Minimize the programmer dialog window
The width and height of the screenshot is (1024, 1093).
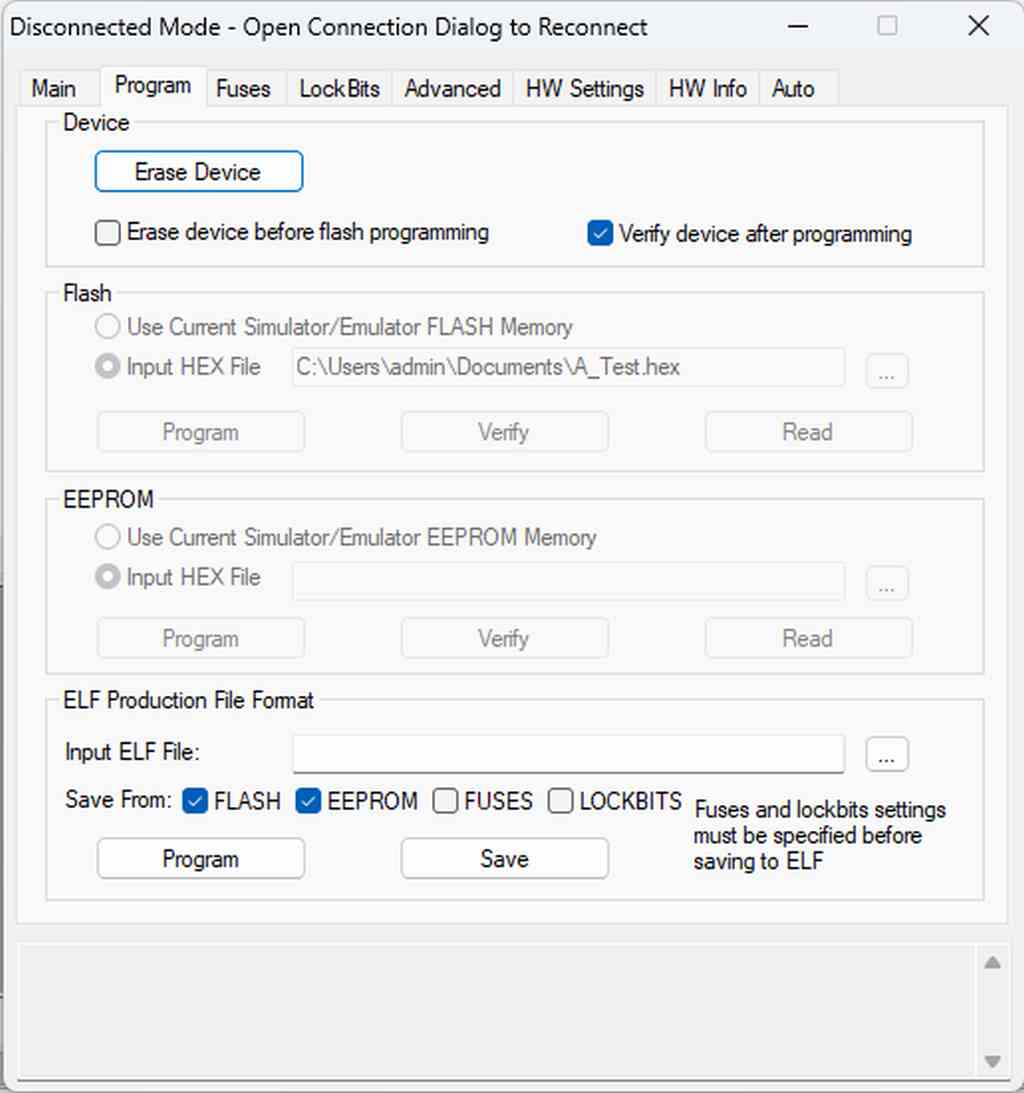point(798,26)
